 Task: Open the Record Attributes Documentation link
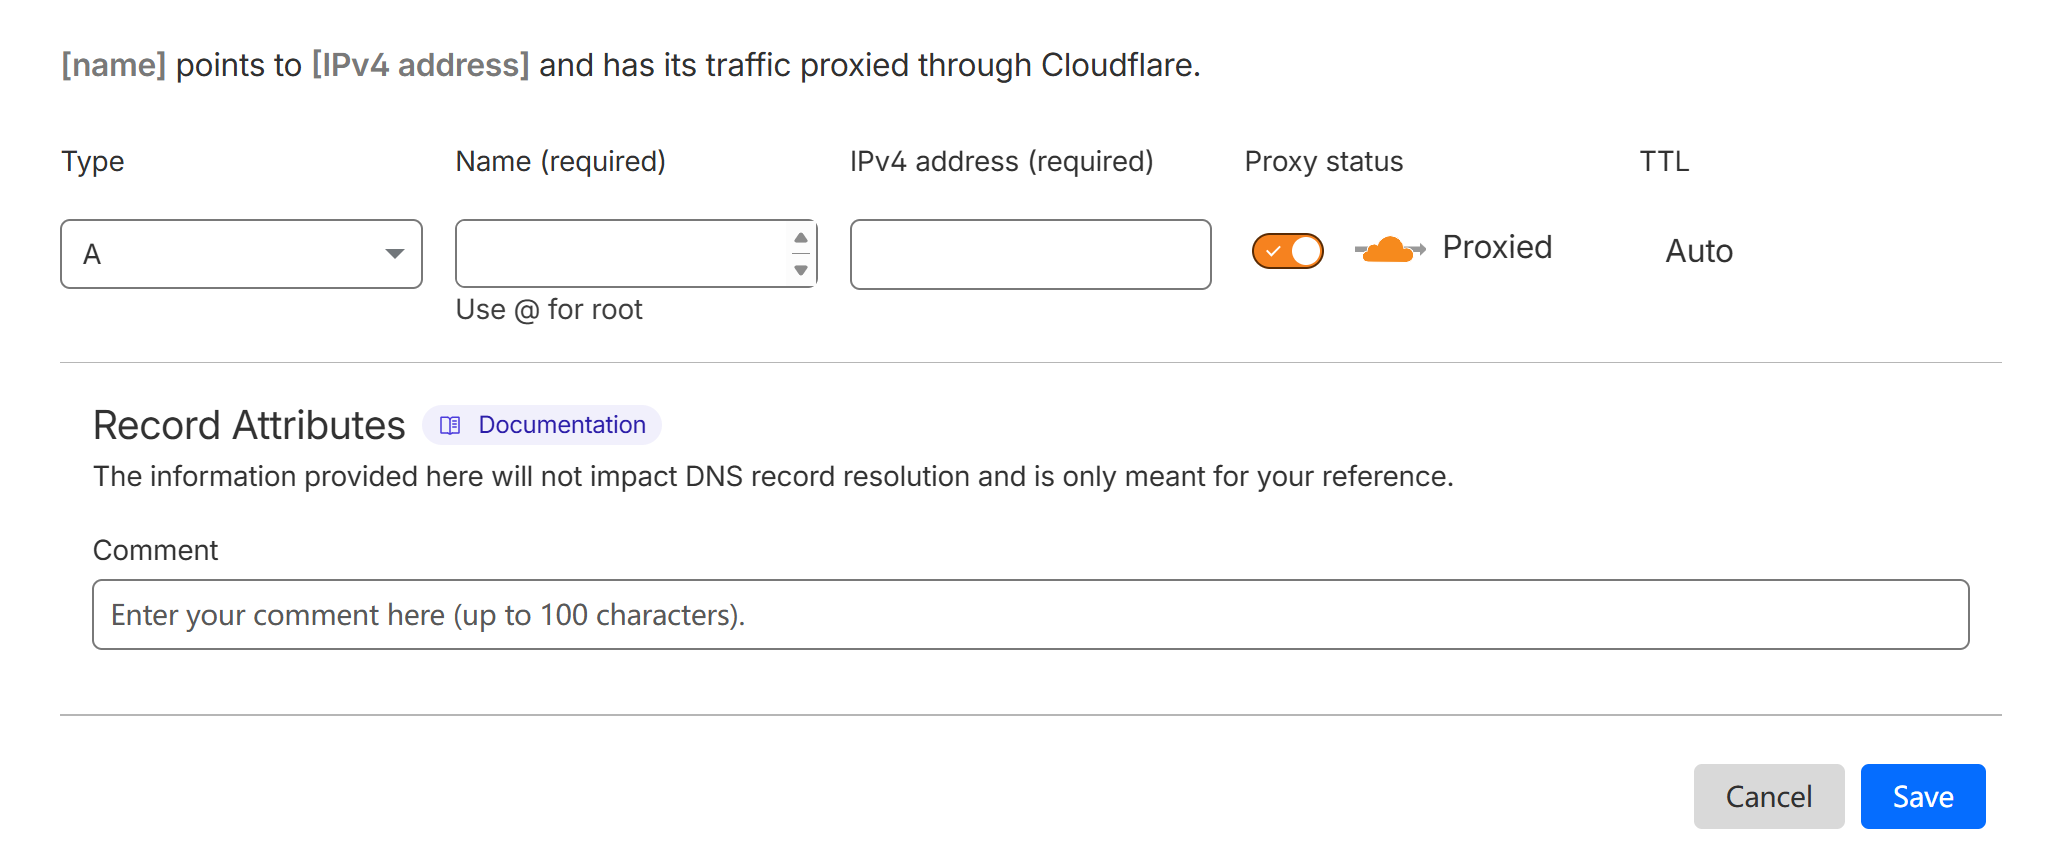[x=561, y=425]
